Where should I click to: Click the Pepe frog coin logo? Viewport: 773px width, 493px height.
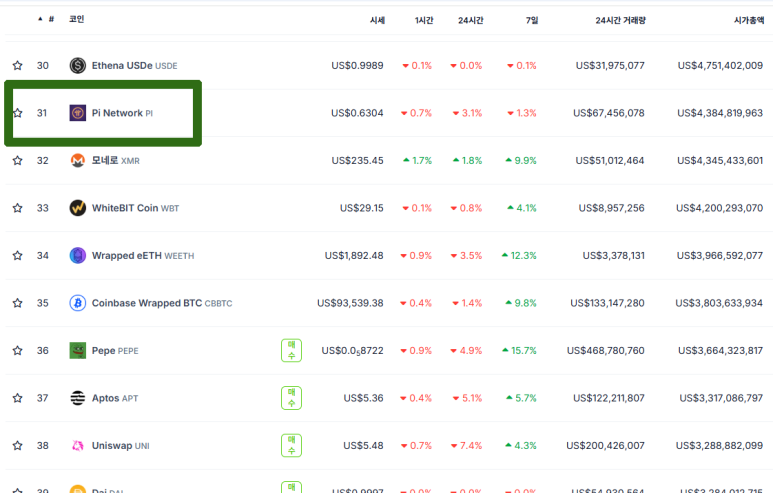(77, 351)
